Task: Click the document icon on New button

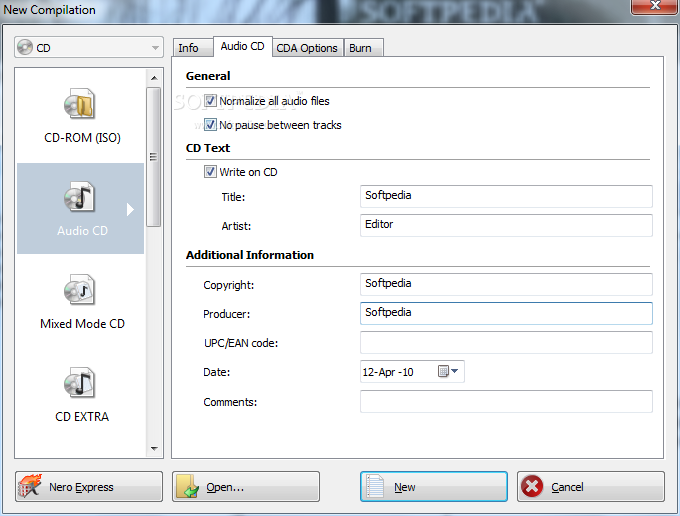Action: tap(375, 486)
